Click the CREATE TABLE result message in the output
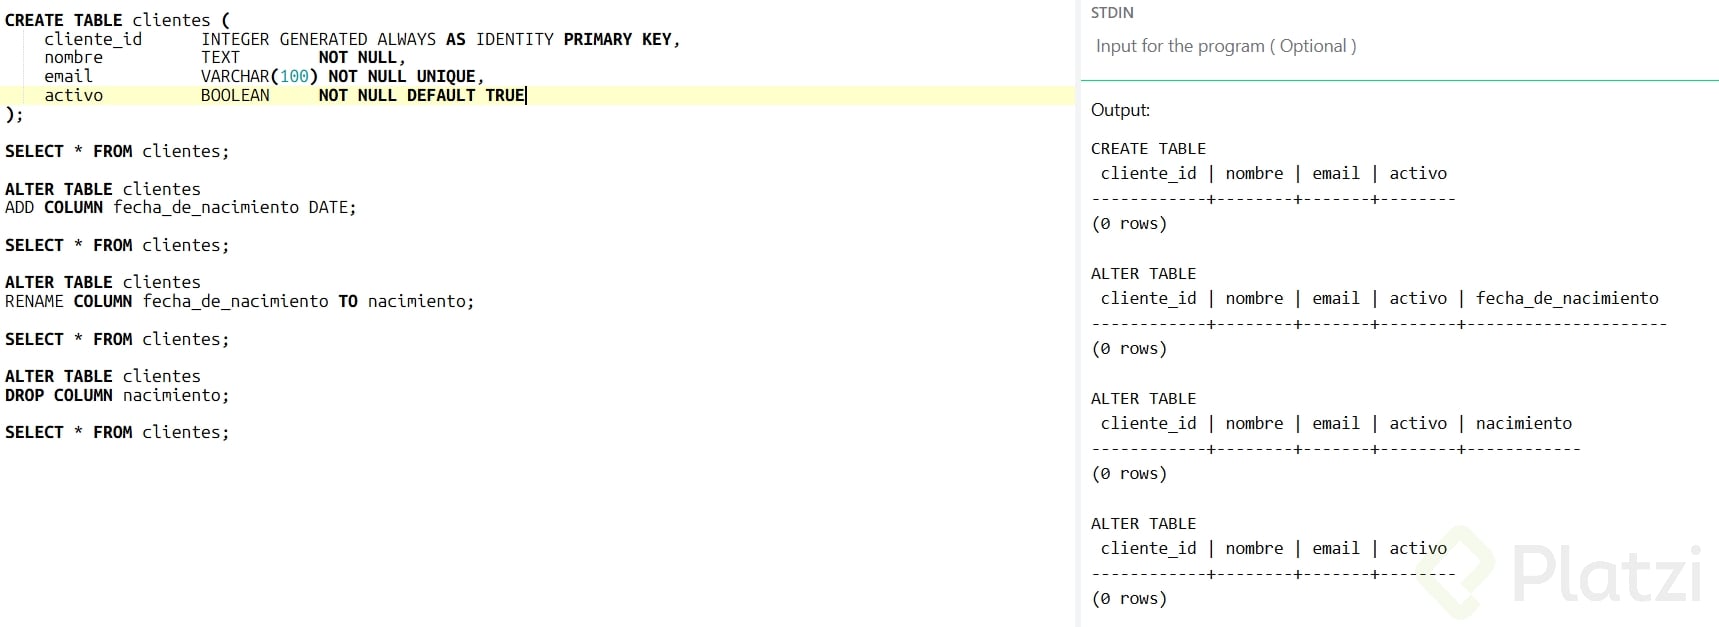 (x=1148, y=148)
